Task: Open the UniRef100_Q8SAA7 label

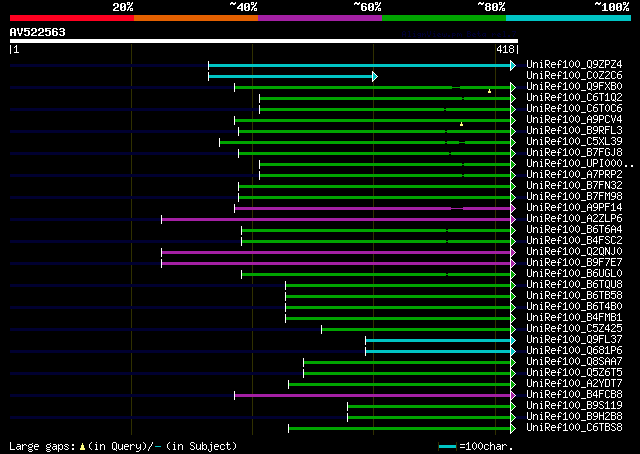Action: [574, 362]
